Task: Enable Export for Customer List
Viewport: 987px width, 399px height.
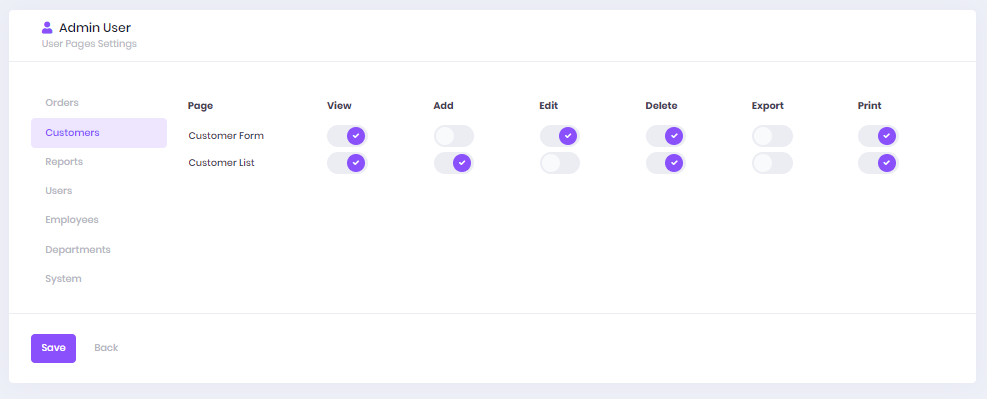Action: tap(772, 163)
